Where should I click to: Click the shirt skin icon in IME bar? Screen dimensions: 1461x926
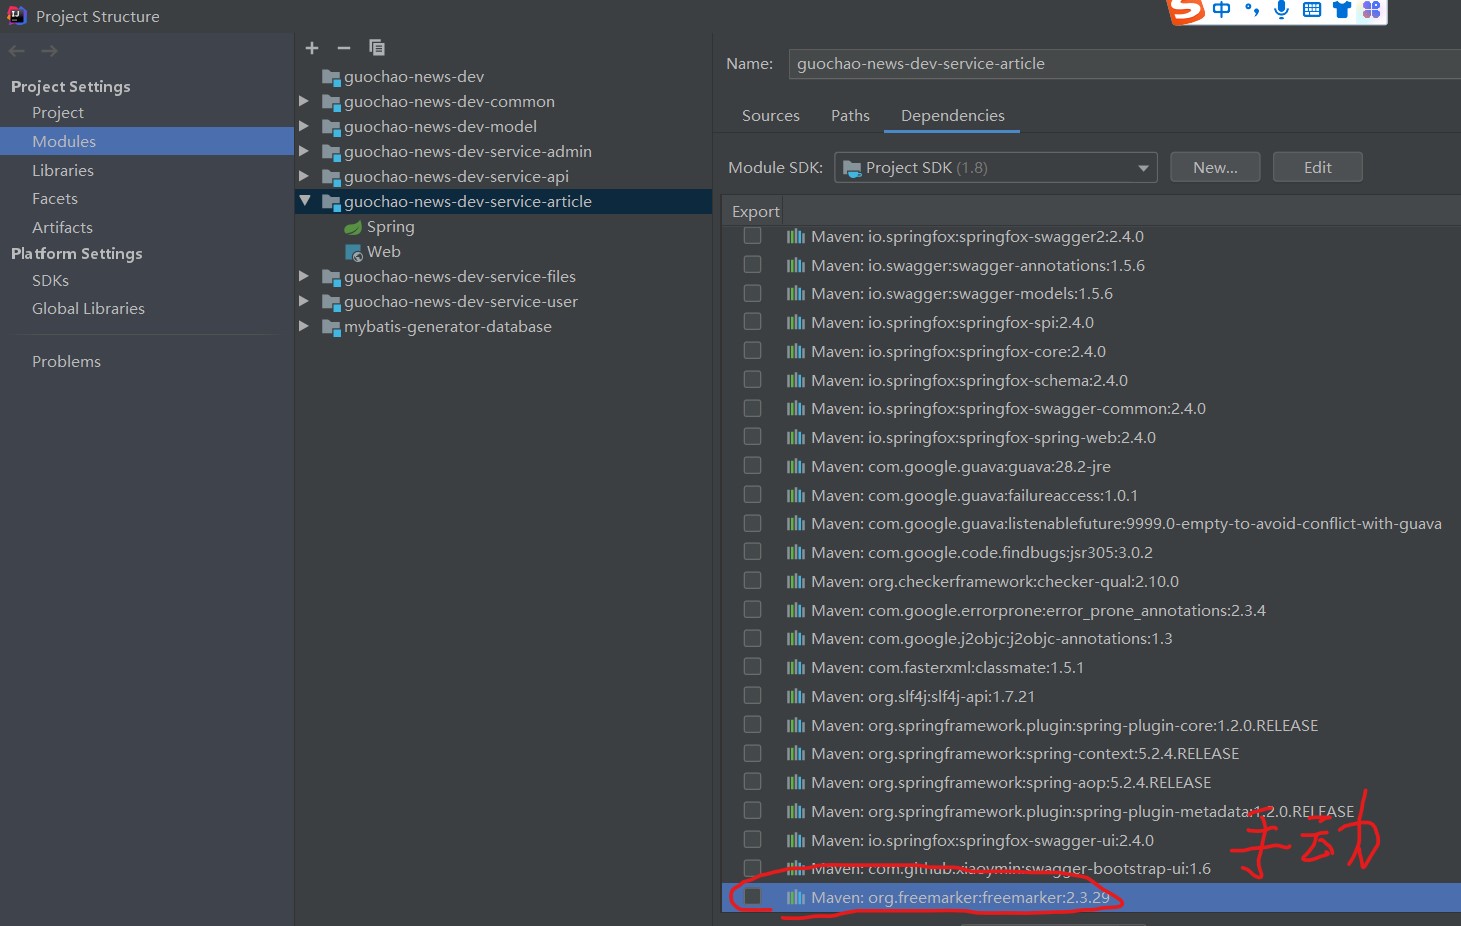point(1342,10)
